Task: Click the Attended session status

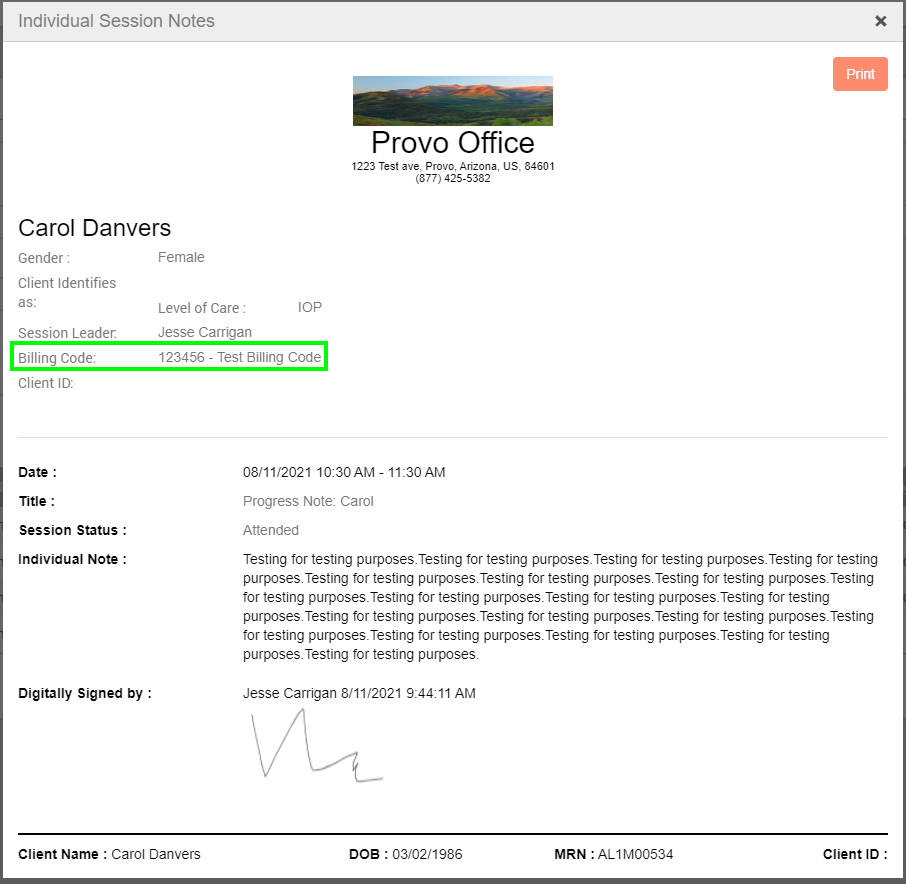Action: coord(271,530)
